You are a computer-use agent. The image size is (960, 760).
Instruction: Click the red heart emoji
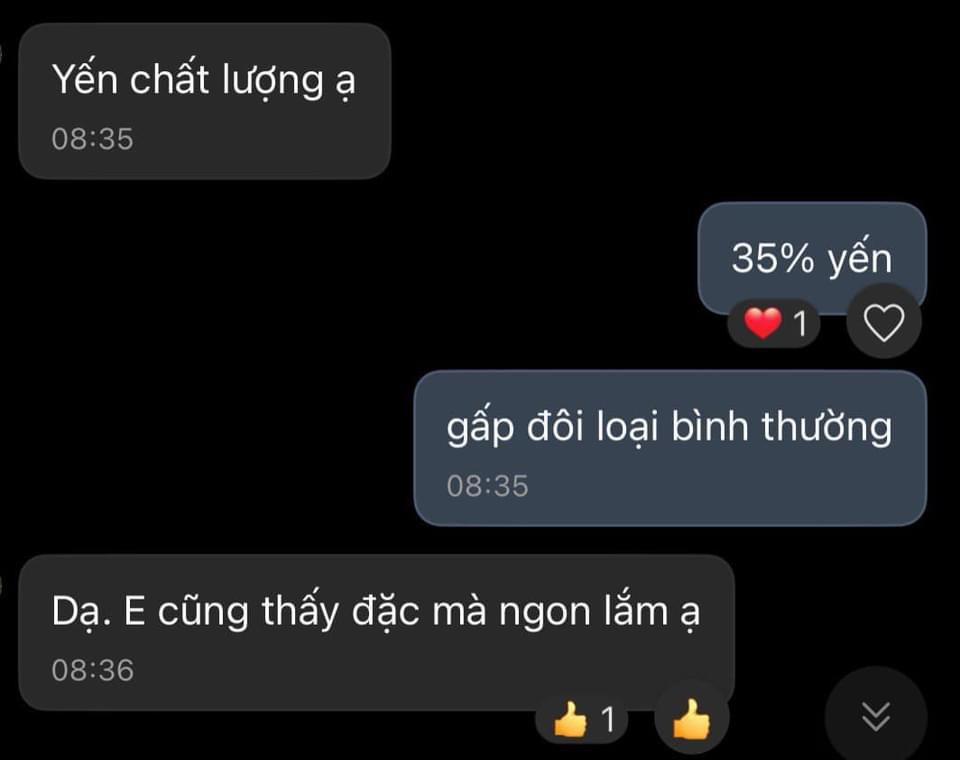pos(762,323)
